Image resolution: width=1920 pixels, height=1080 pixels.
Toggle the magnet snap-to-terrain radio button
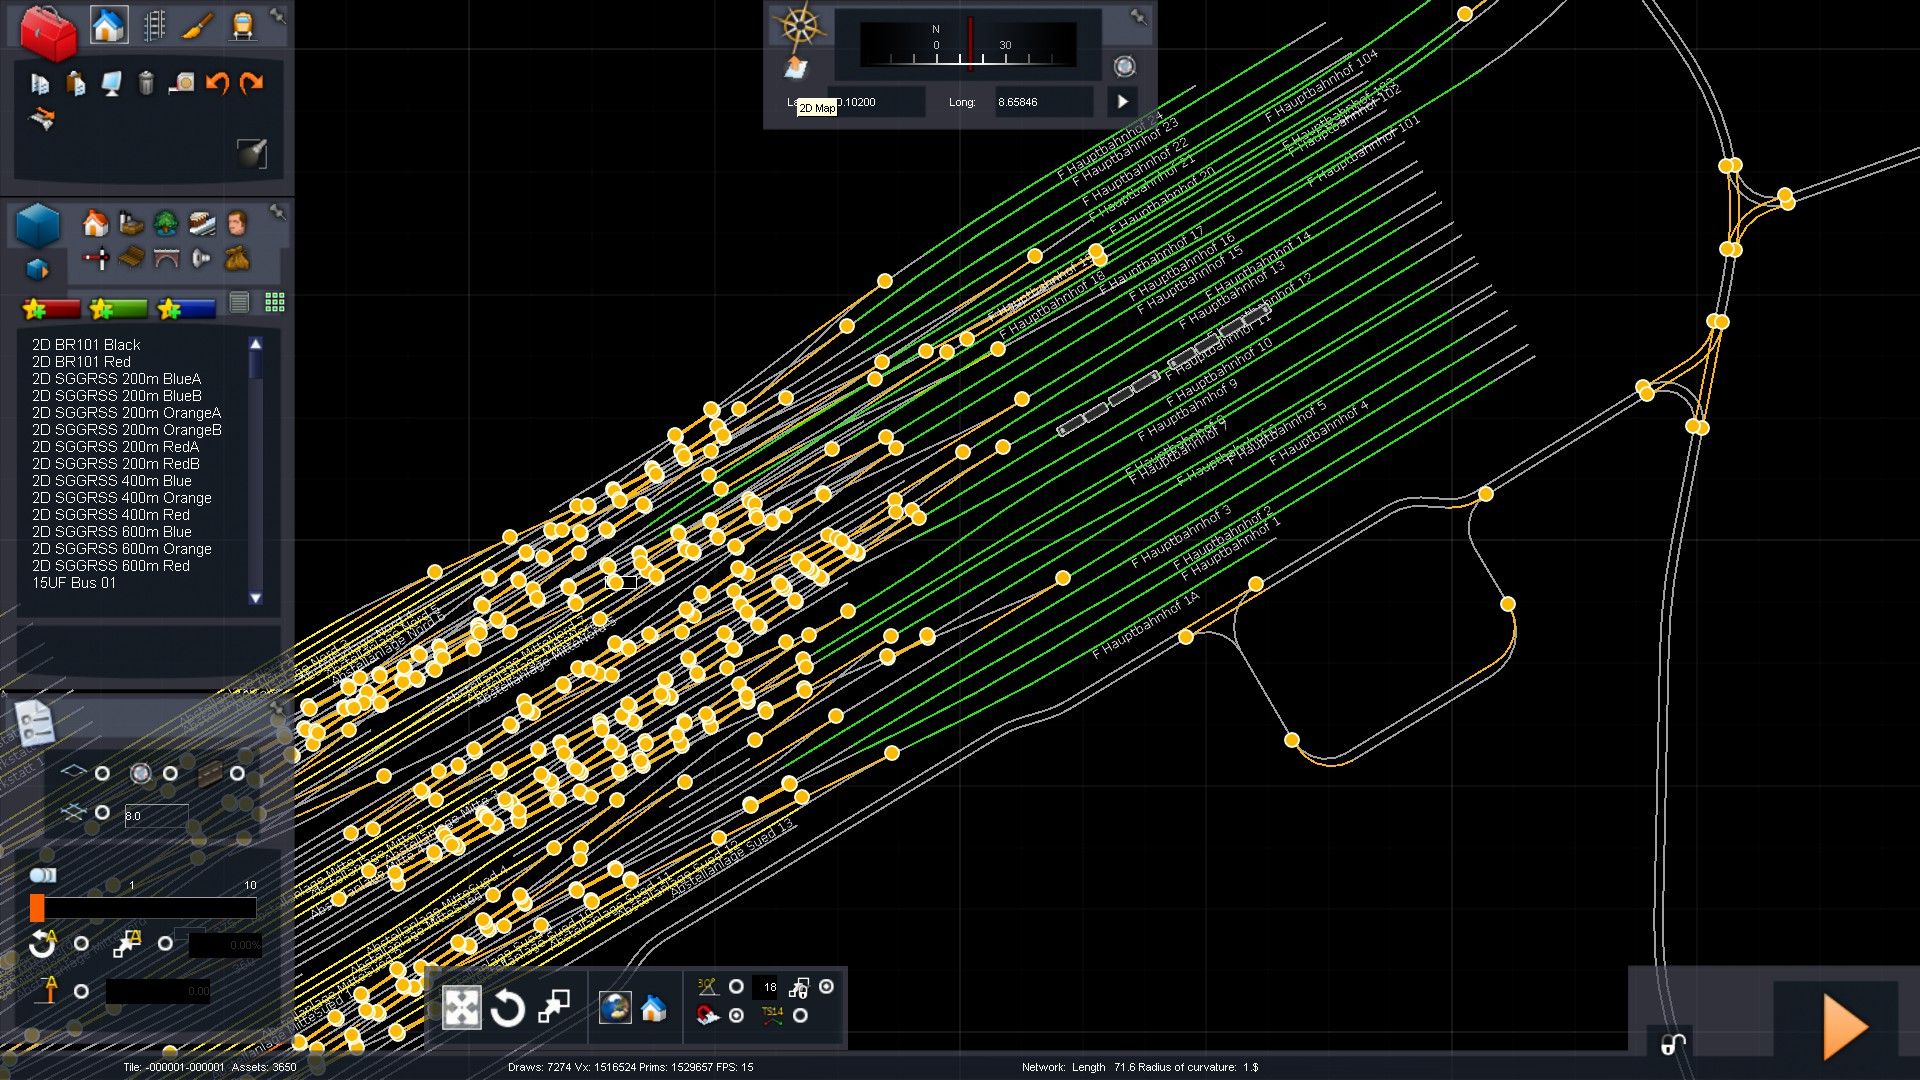pos(736,1016)
